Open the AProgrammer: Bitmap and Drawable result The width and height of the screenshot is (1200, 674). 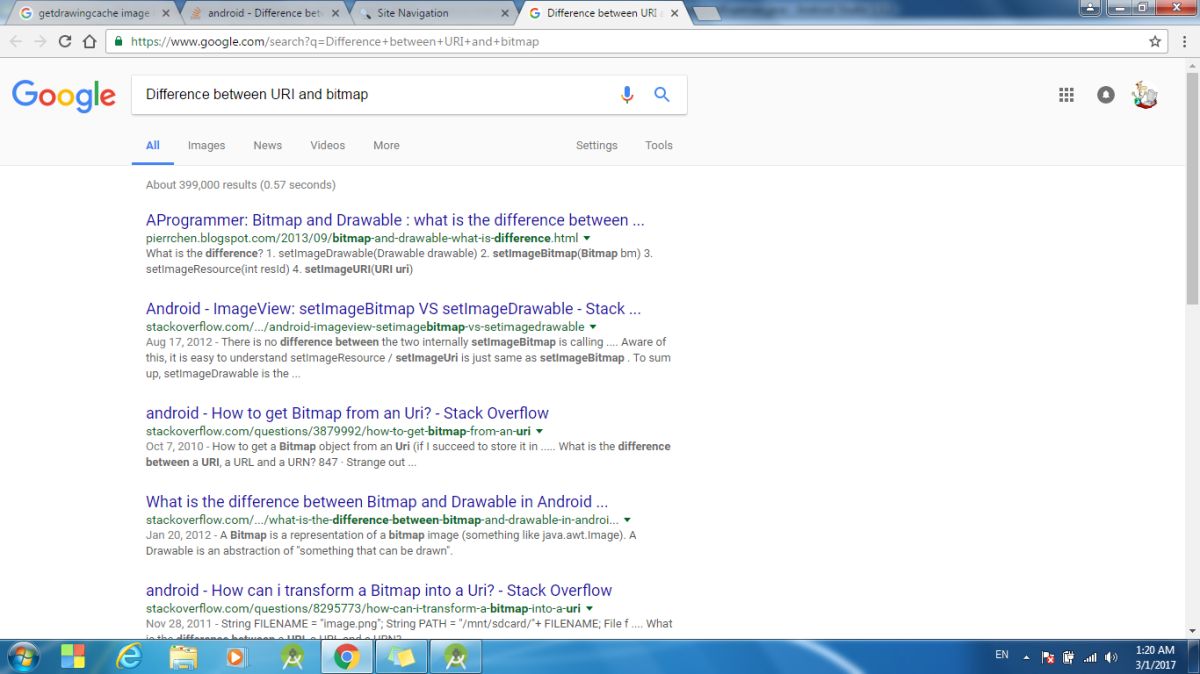395,220
